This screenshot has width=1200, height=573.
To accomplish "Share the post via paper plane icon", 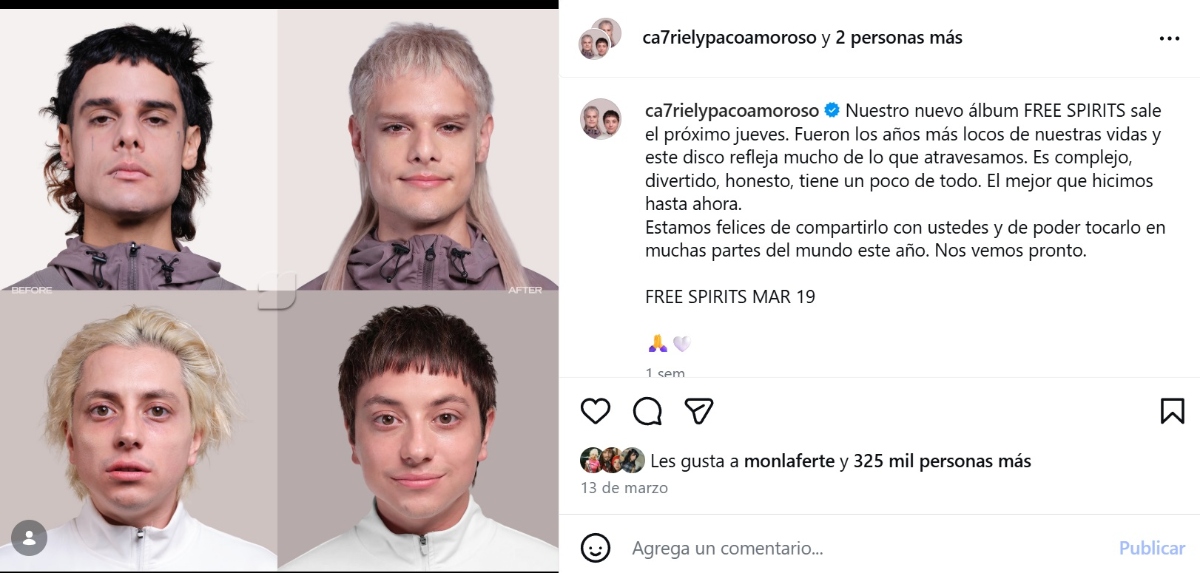I will (x=699, y=411).
